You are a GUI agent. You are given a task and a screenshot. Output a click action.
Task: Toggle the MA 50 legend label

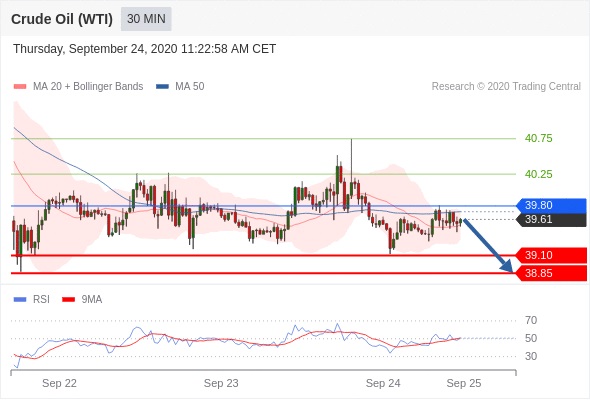[x=190, y=87]
